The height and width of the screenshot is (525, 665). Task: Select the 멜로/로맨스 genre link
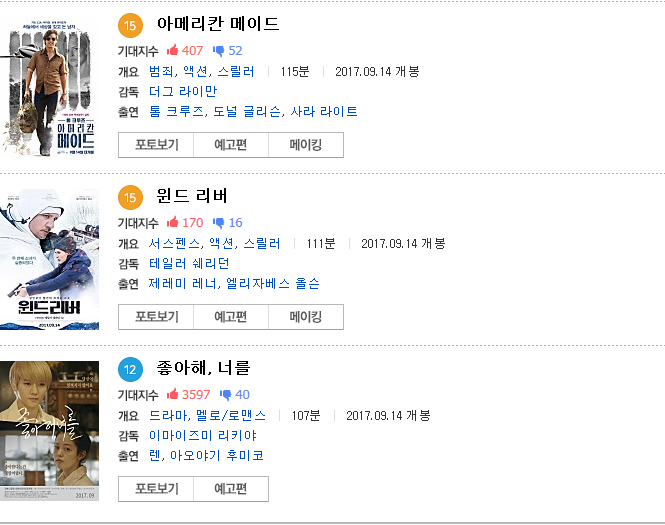coord(231,416)
